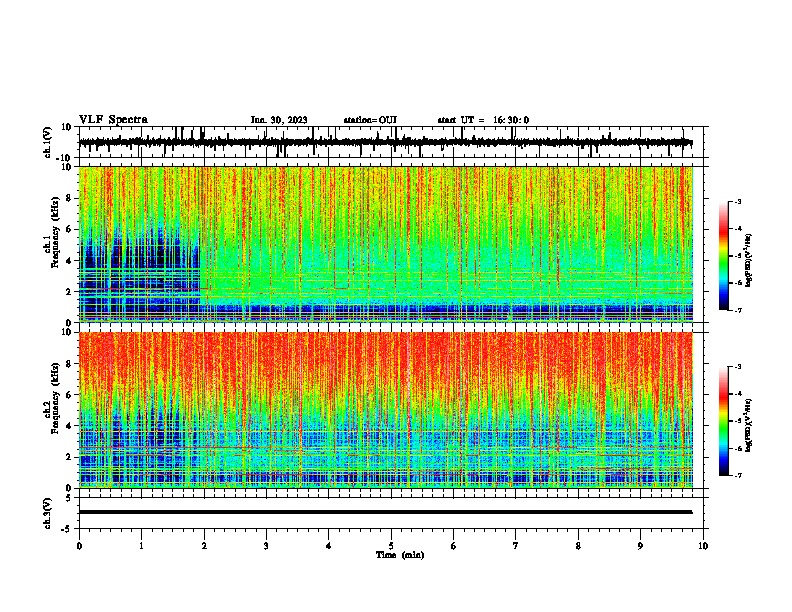This screenshot has height=612, width=792.
Task: Click the 'VLF Spectra' plot title
Action: coord(113,120)
